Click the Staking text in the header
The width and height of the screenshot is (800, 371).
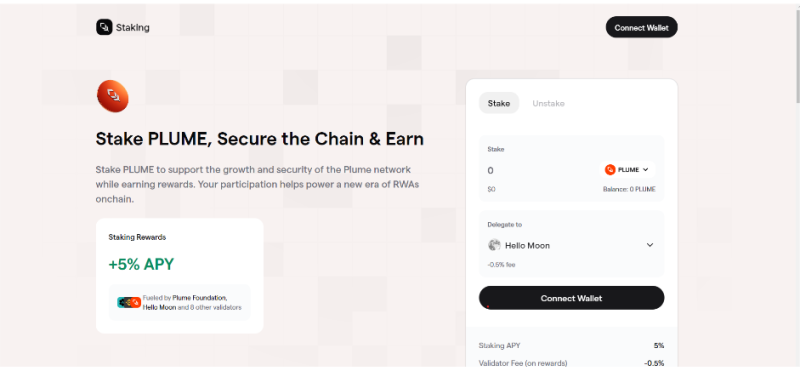(x=133, y=28)
